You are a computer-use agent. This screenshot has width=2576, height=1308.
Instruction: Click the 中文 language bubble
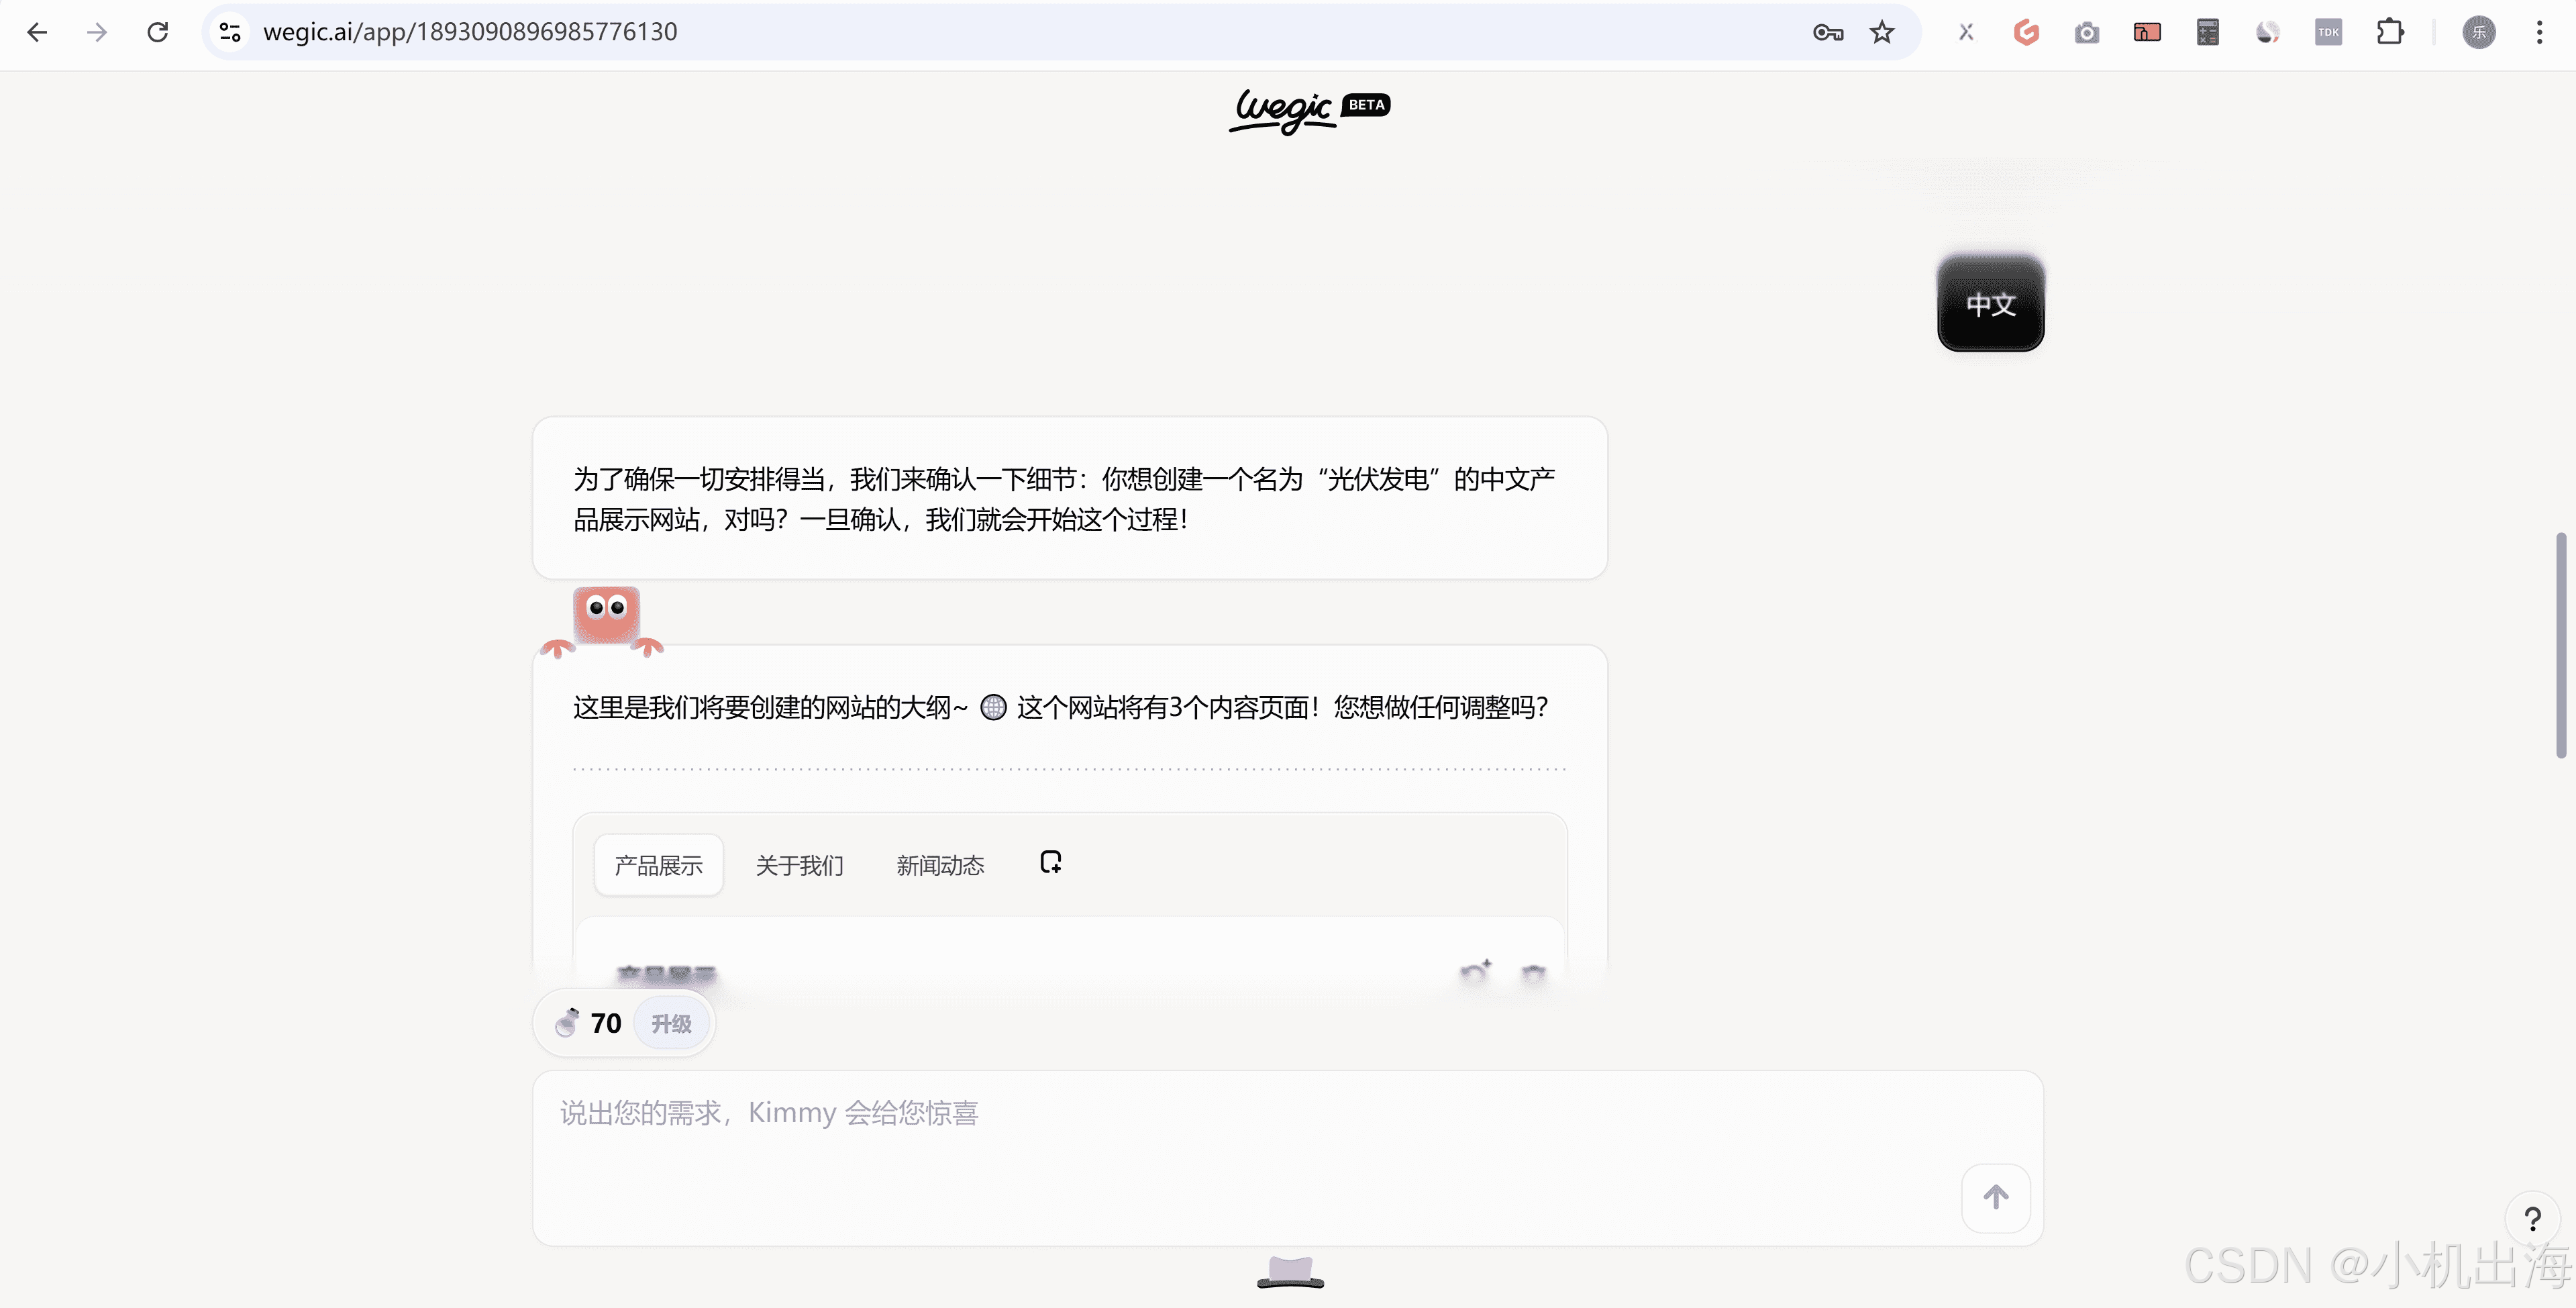pyautogui.click(x=1991, y=303)
